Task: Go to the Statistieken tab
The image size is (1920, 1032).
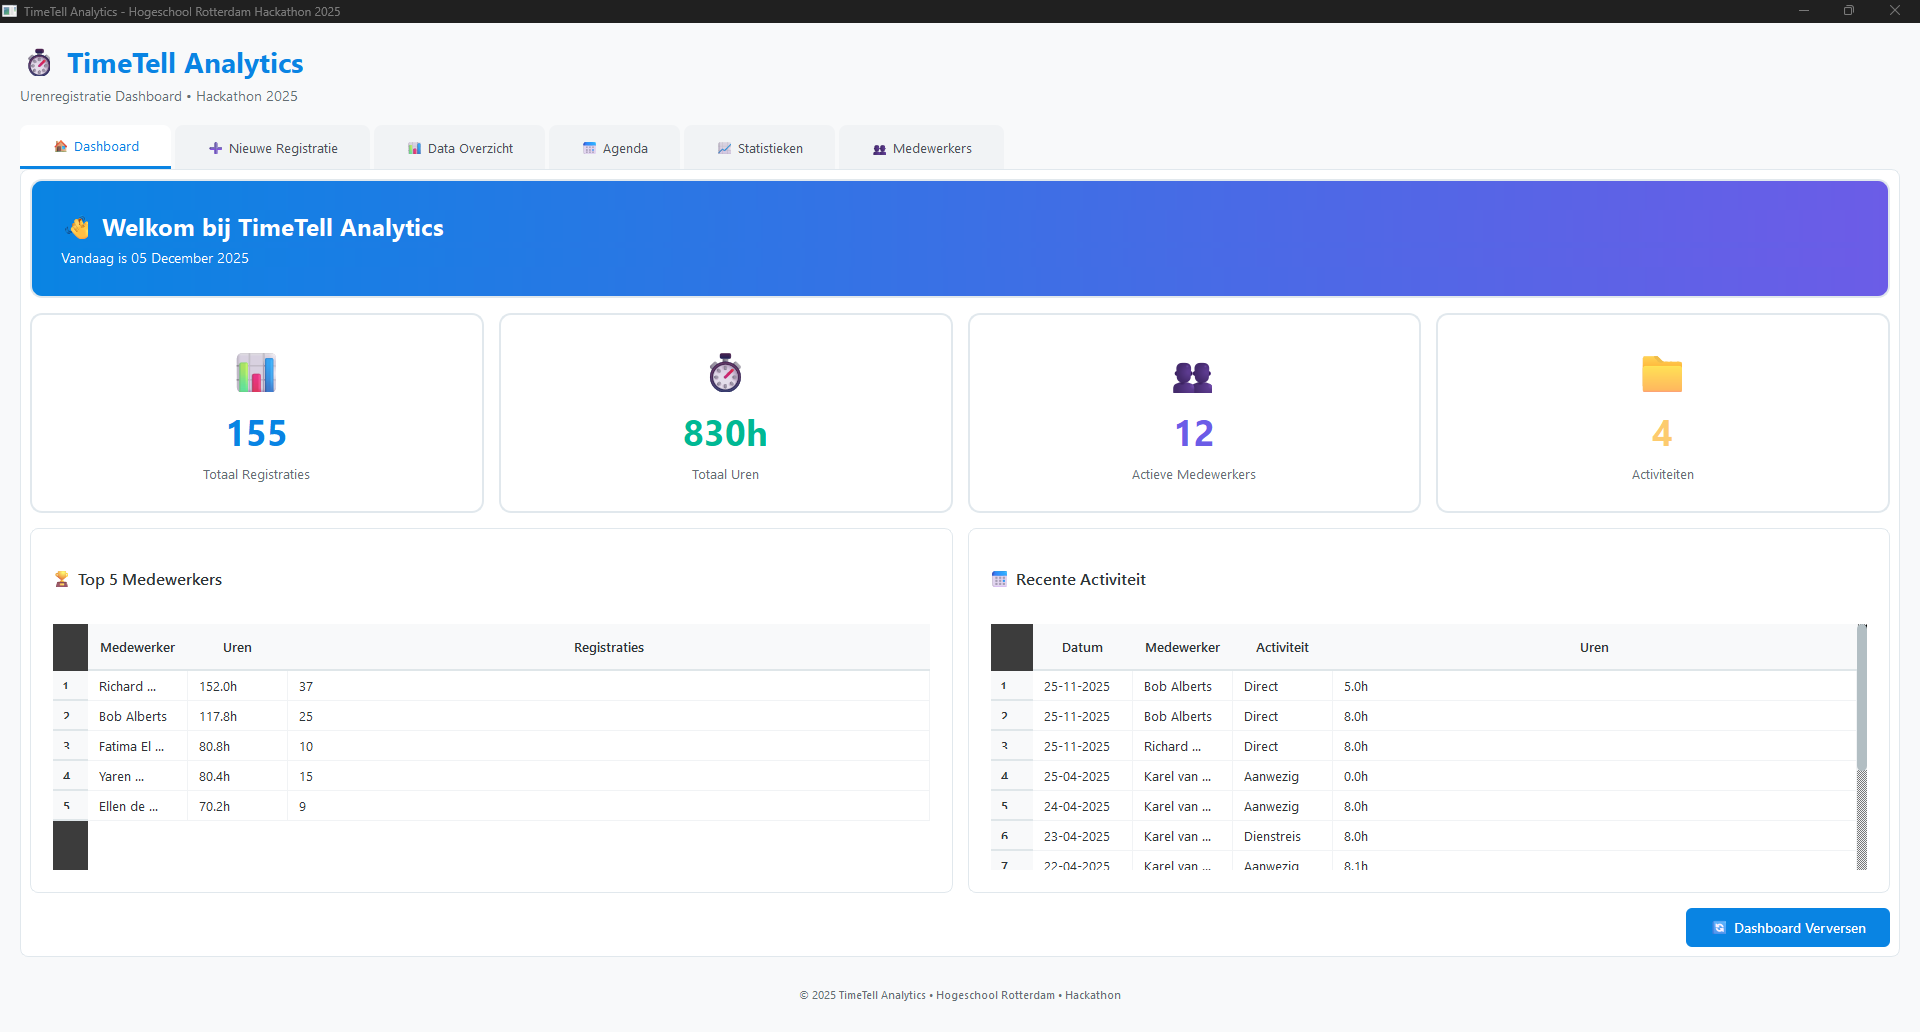Action: [760, 148]
